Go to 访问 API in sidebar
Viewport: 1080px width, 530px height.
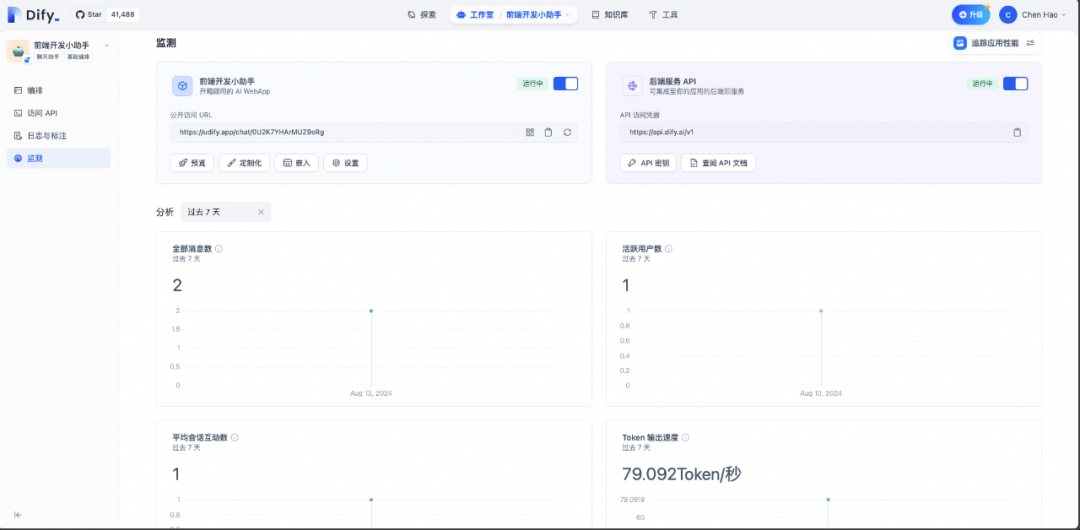59,113
